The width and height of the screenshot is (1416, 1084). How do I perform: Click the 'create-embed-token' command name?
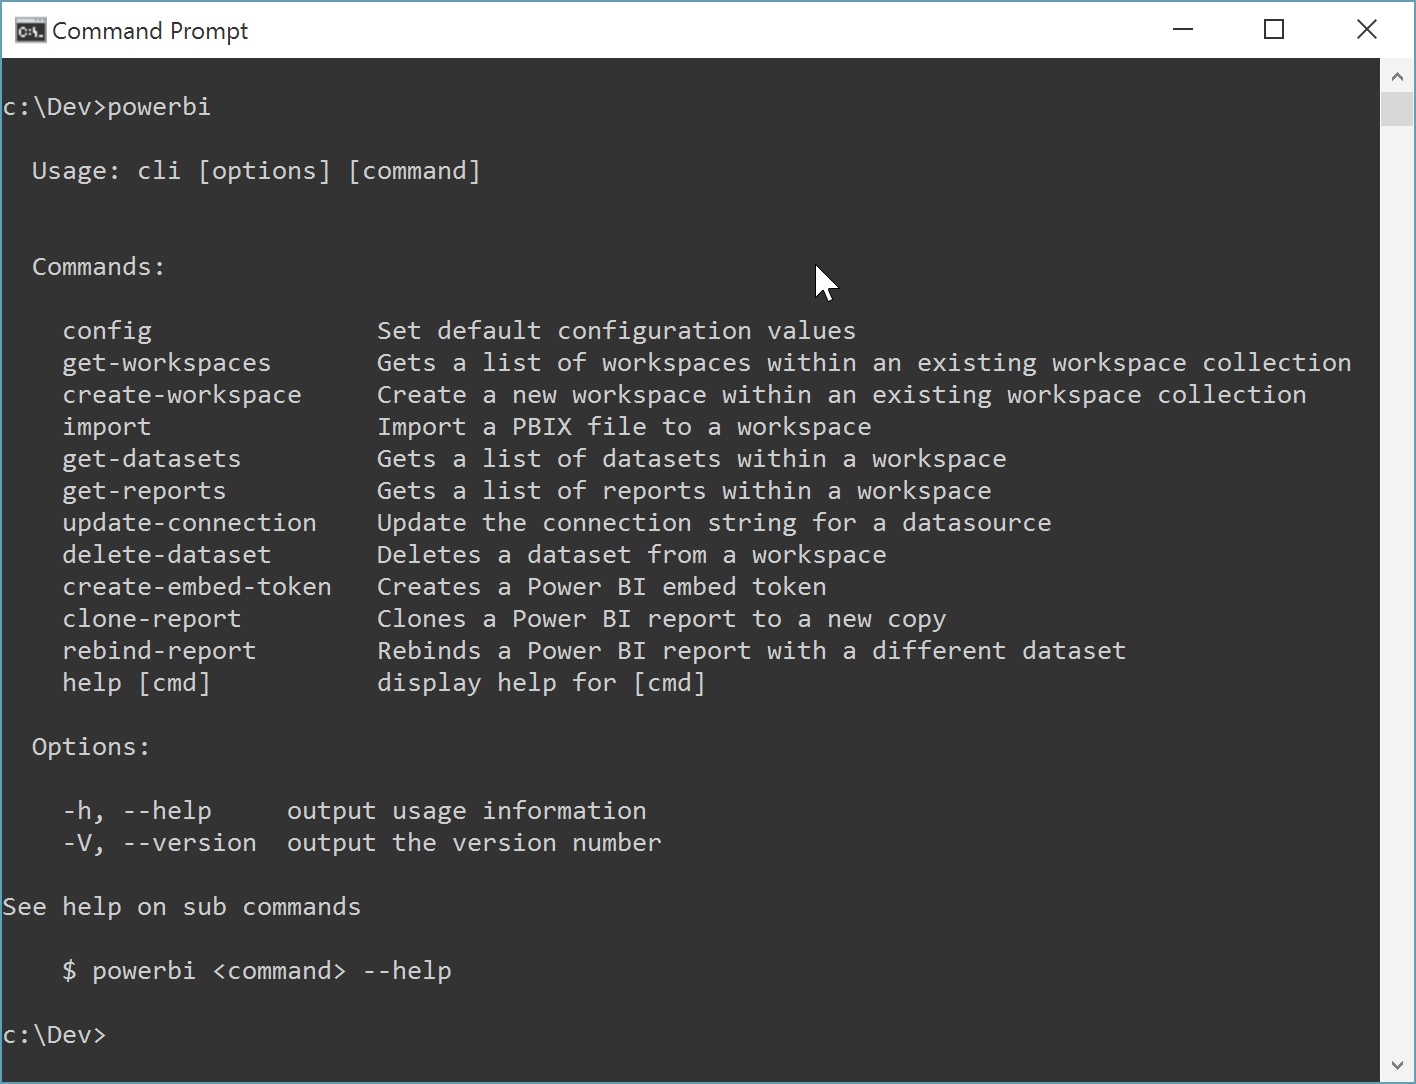coord(197,587)
